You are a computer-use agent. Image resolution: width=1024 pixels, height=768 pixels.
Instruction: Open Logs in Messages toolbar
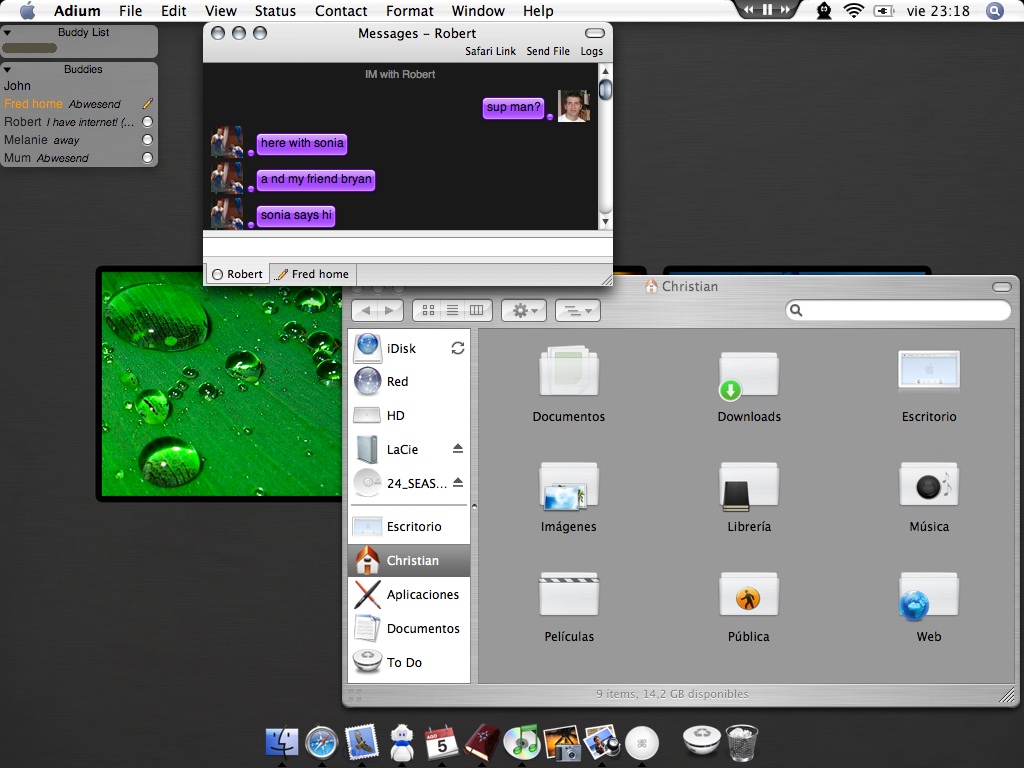(x=592, y=51)
